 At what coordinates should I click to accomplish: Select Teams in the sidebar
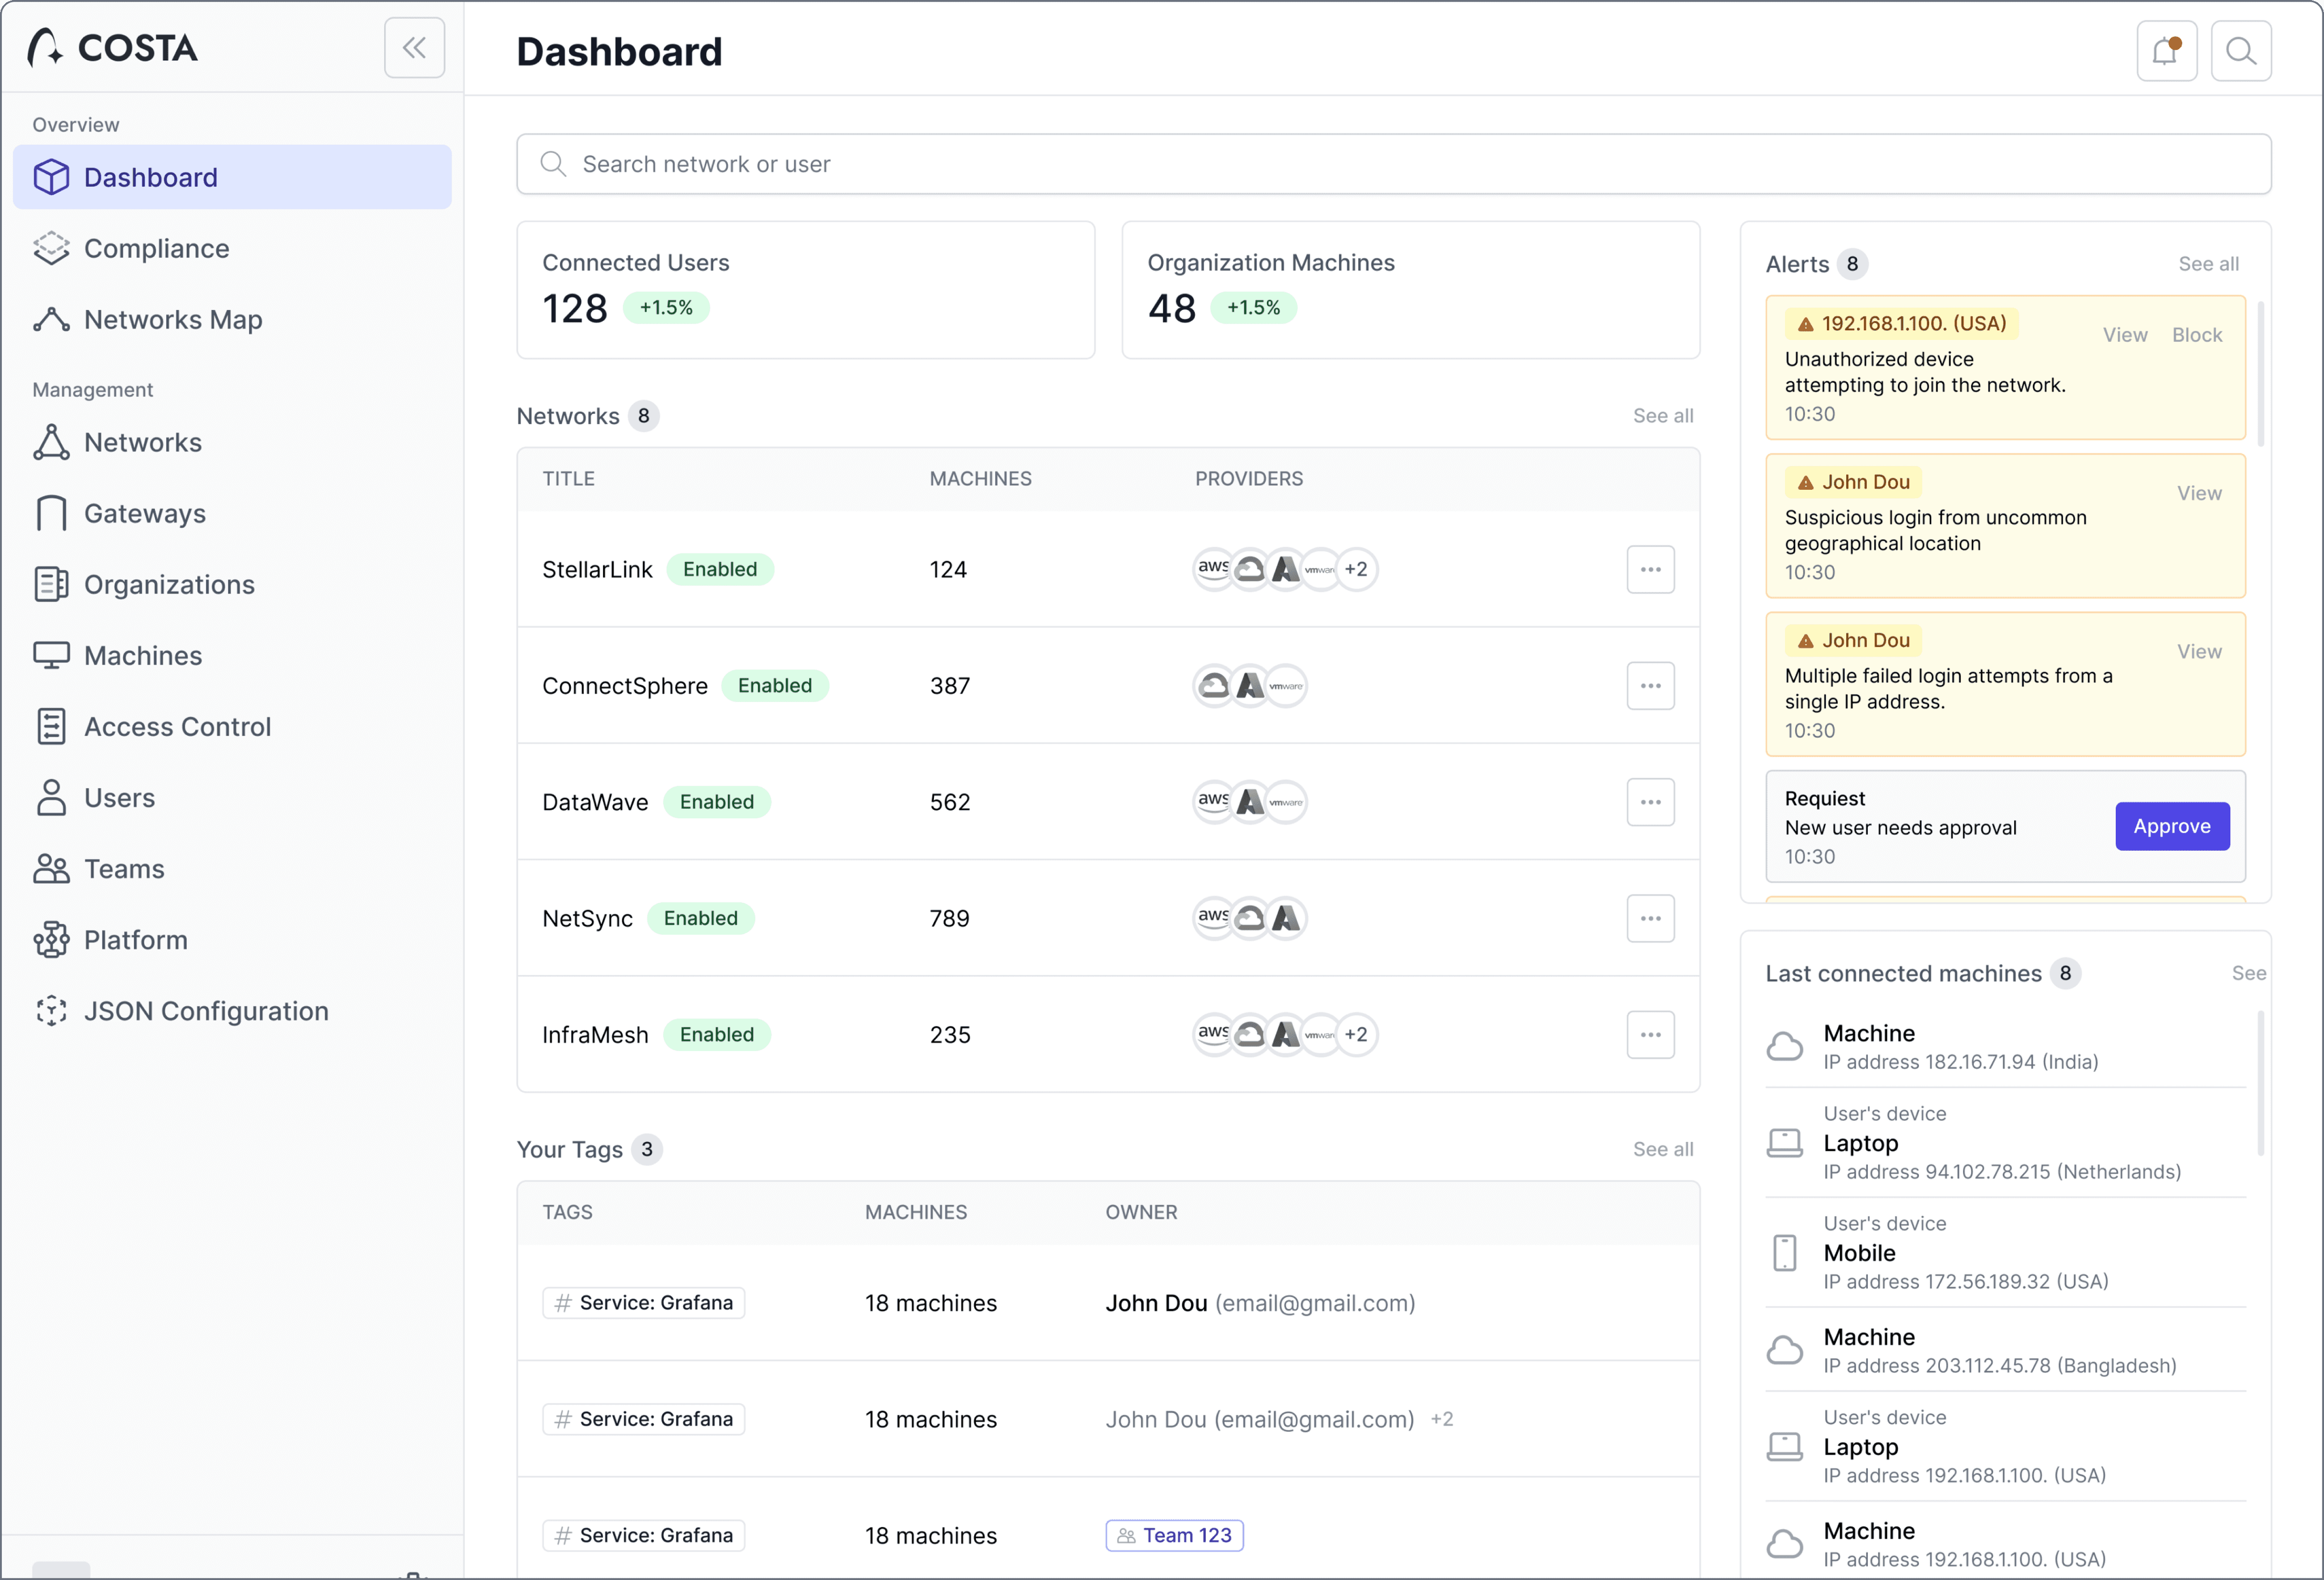tap(232, 868)
